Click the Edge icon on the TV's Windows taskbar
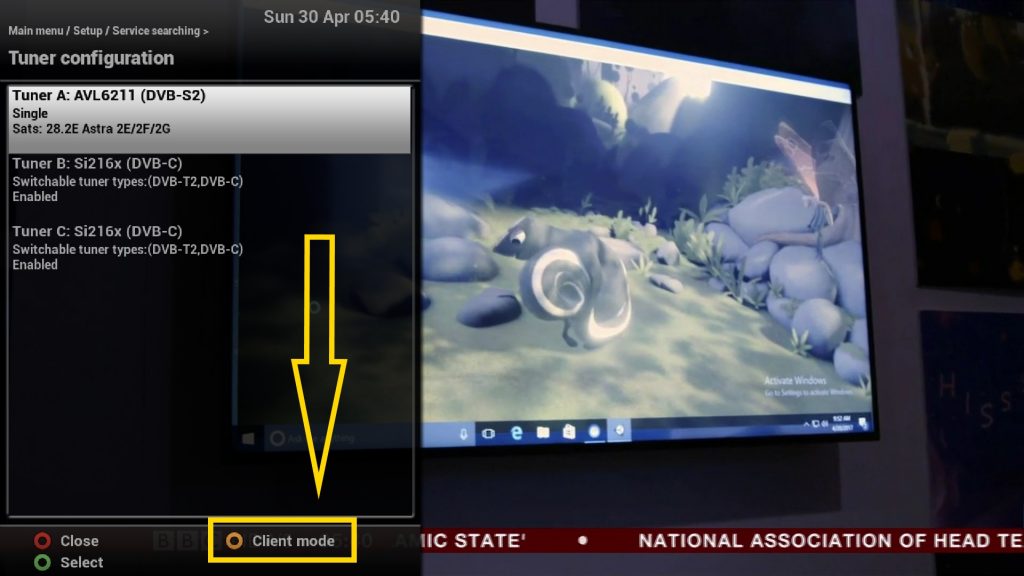 tap(517, 432)
